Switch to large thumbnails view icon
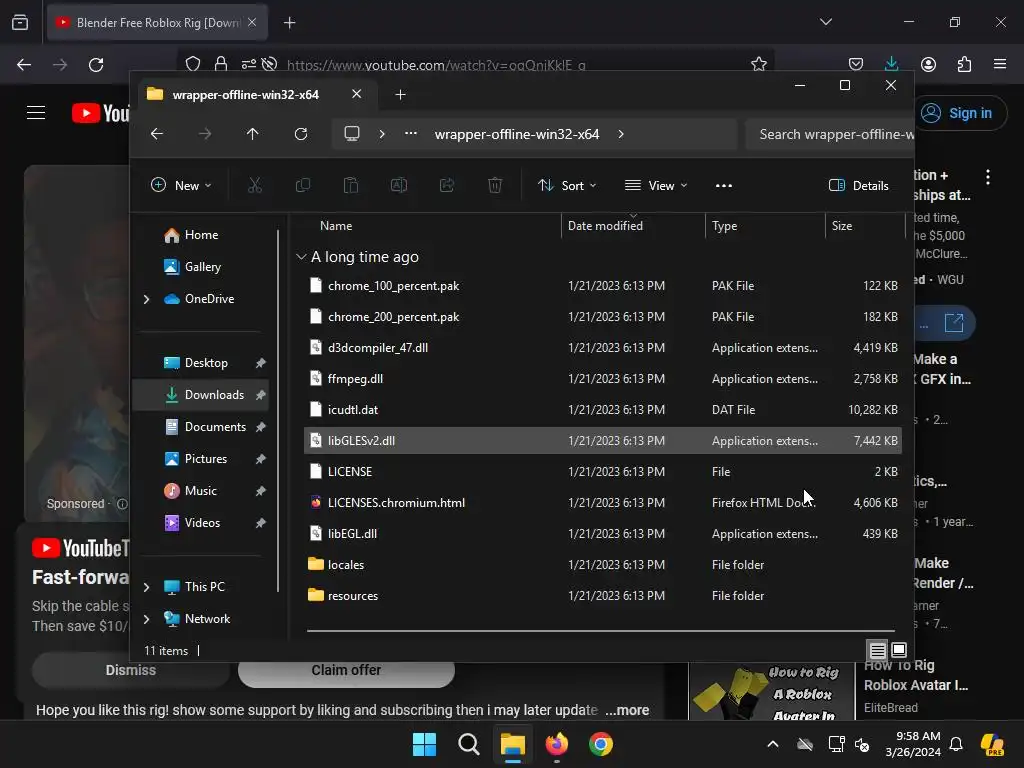This screenshot has height=768, width=1024. click(899, 650)
